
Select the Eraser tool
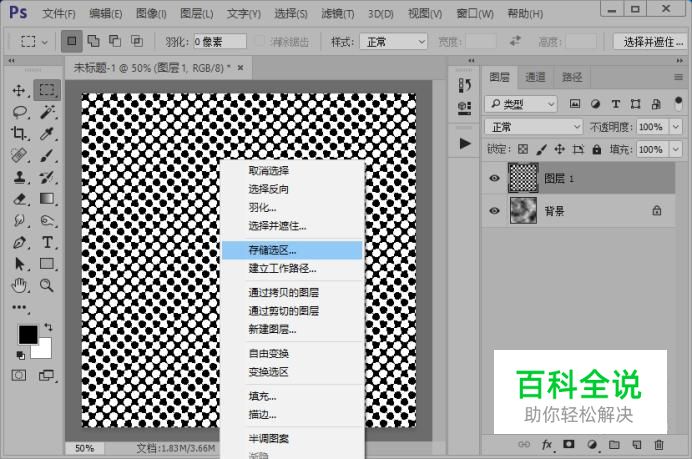(x=19, y=199)
